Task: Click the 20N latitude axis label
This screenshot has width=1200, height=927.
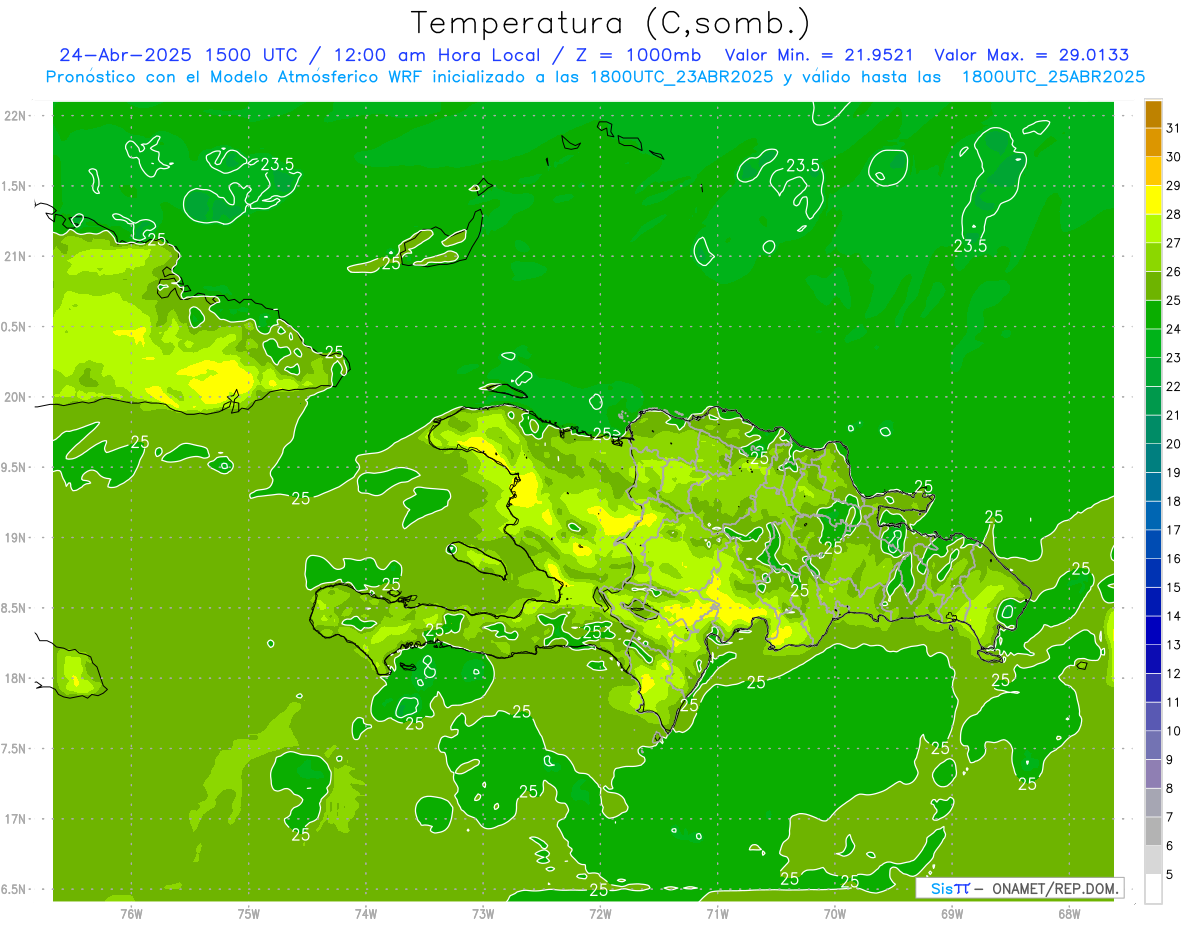Action: pyautogui.click(x=17, y=397)
